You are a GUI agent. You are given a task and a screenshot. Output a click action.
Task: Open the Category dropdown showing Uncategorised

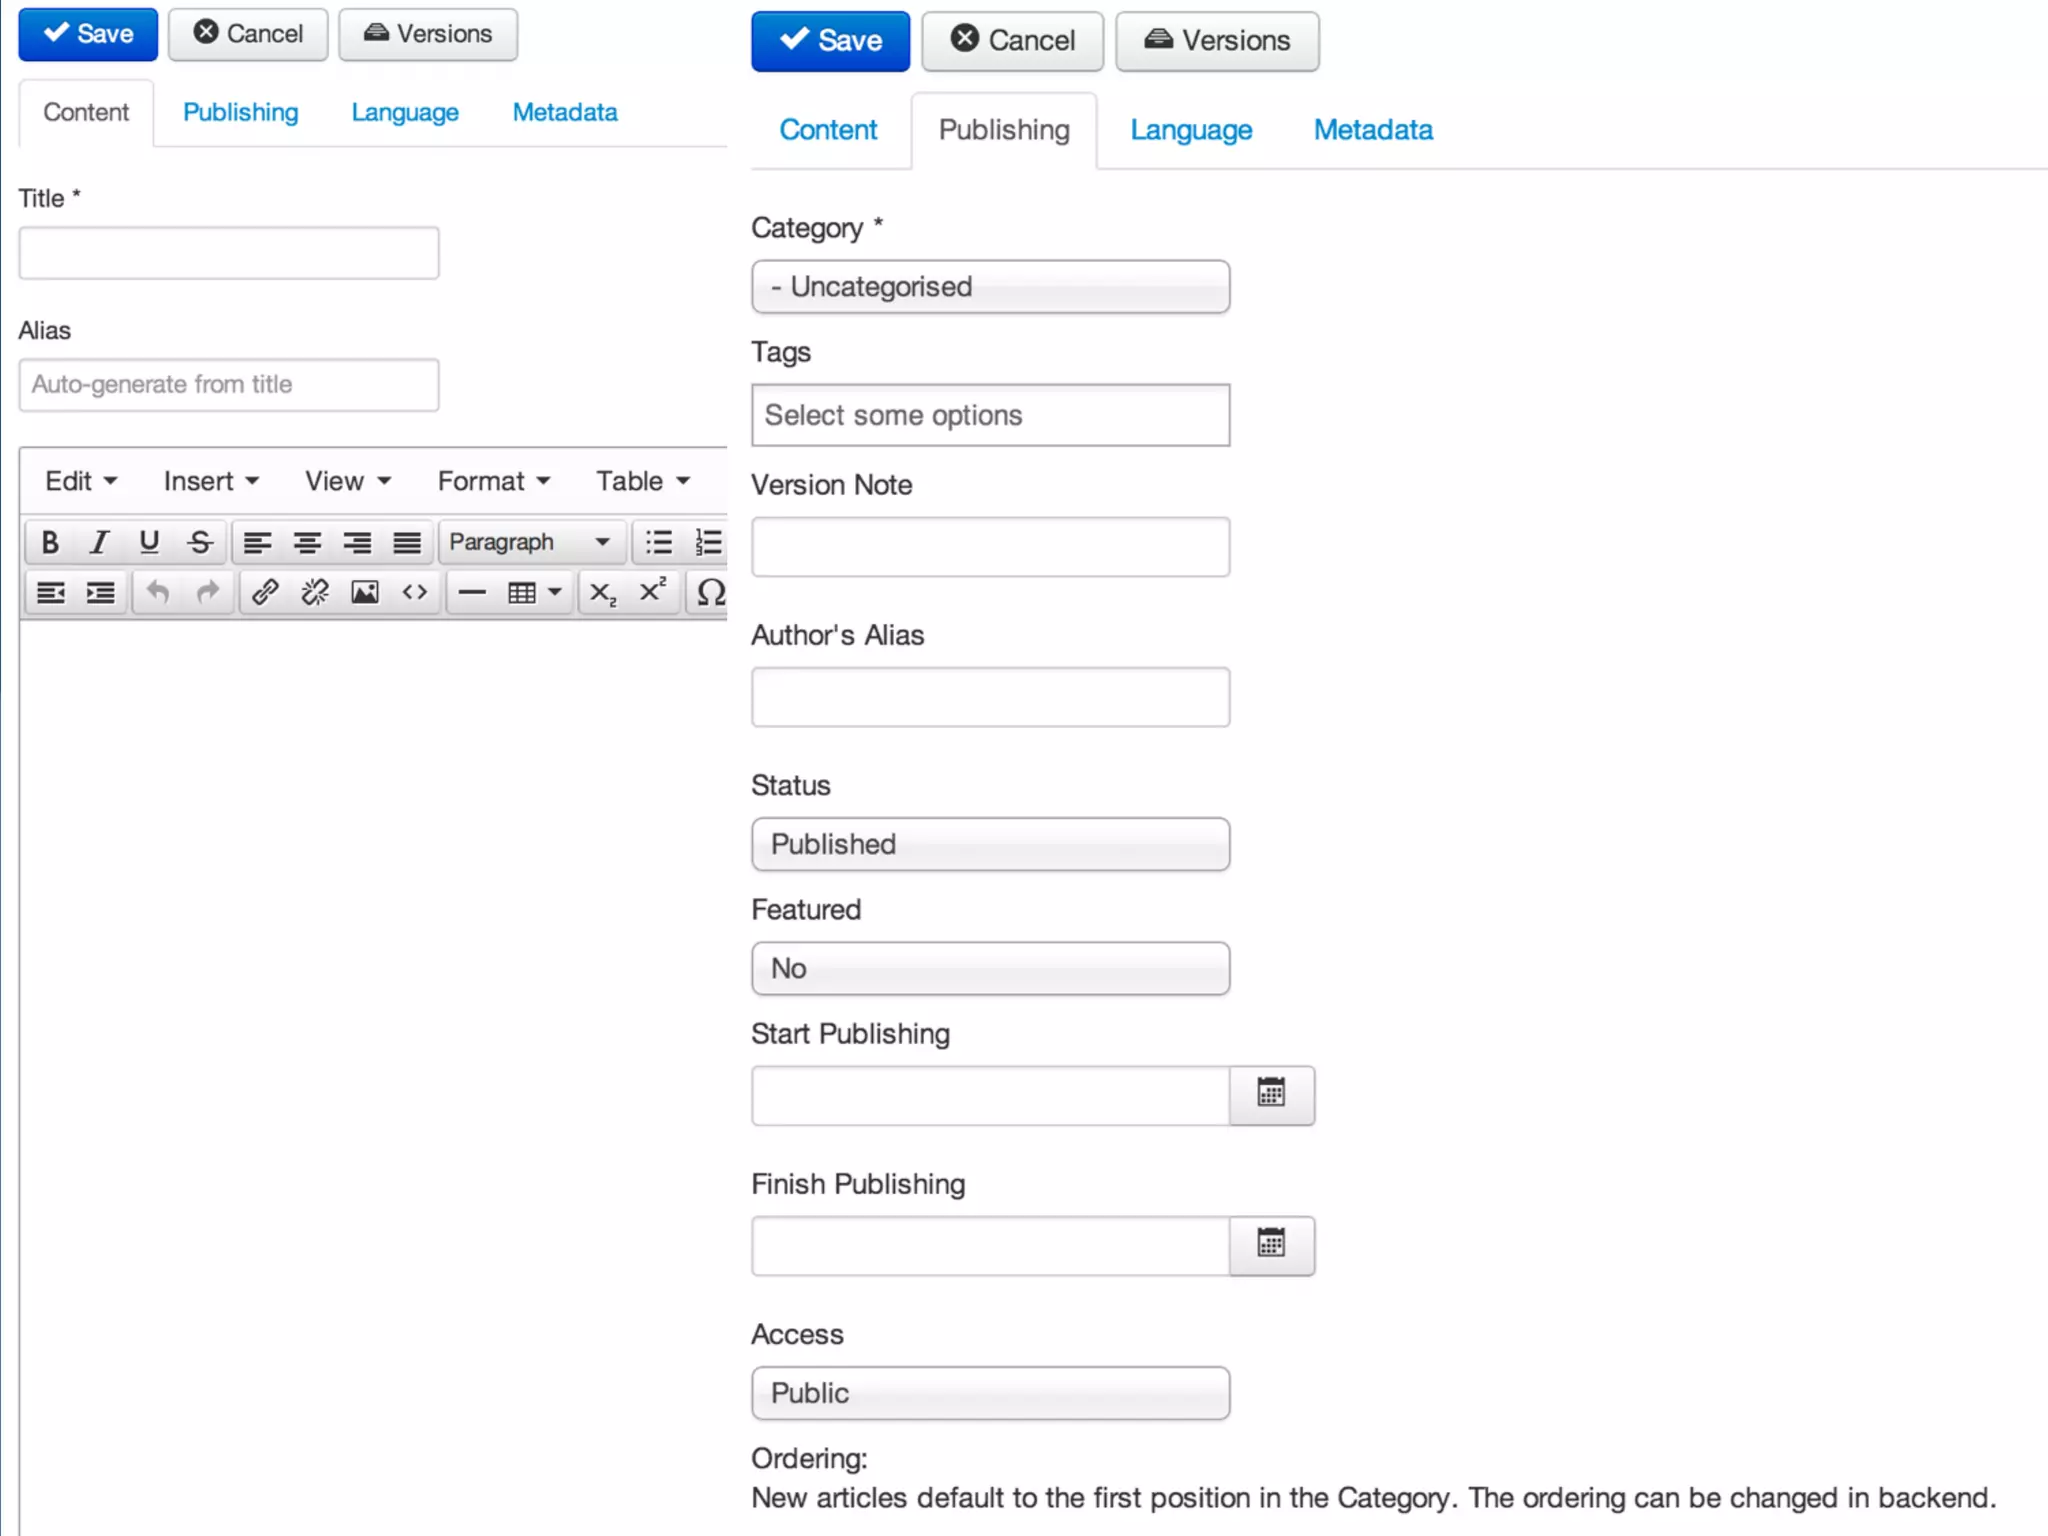coord(990,287)
